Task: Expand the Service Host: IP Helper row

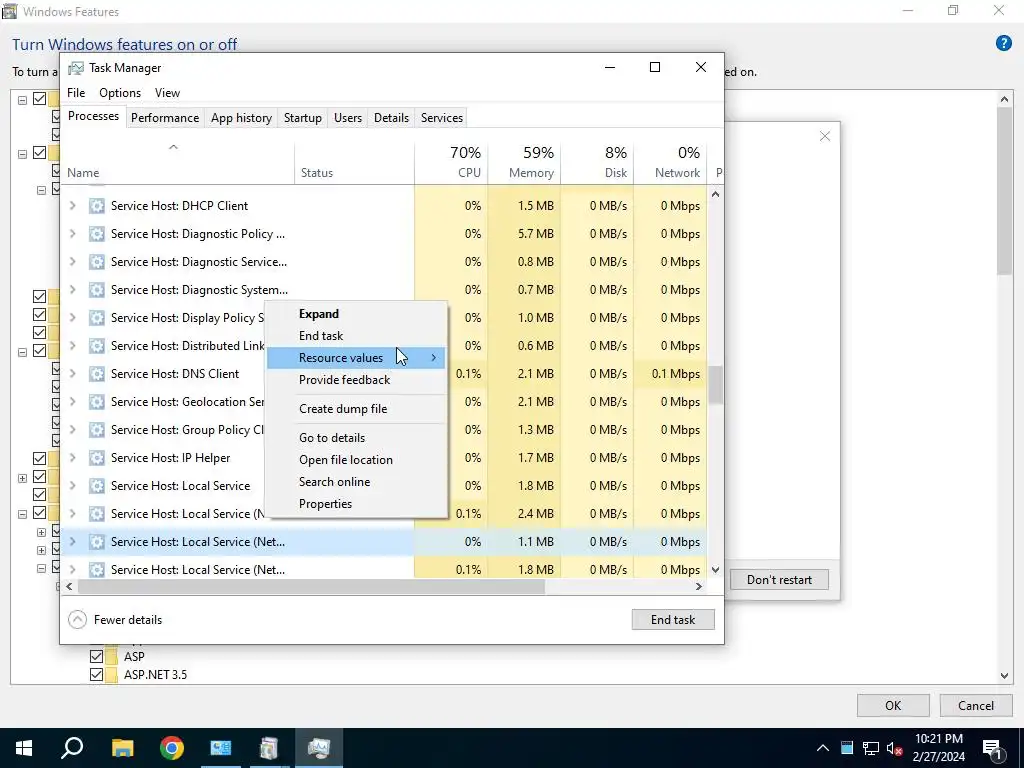Action: coord(72,458)
